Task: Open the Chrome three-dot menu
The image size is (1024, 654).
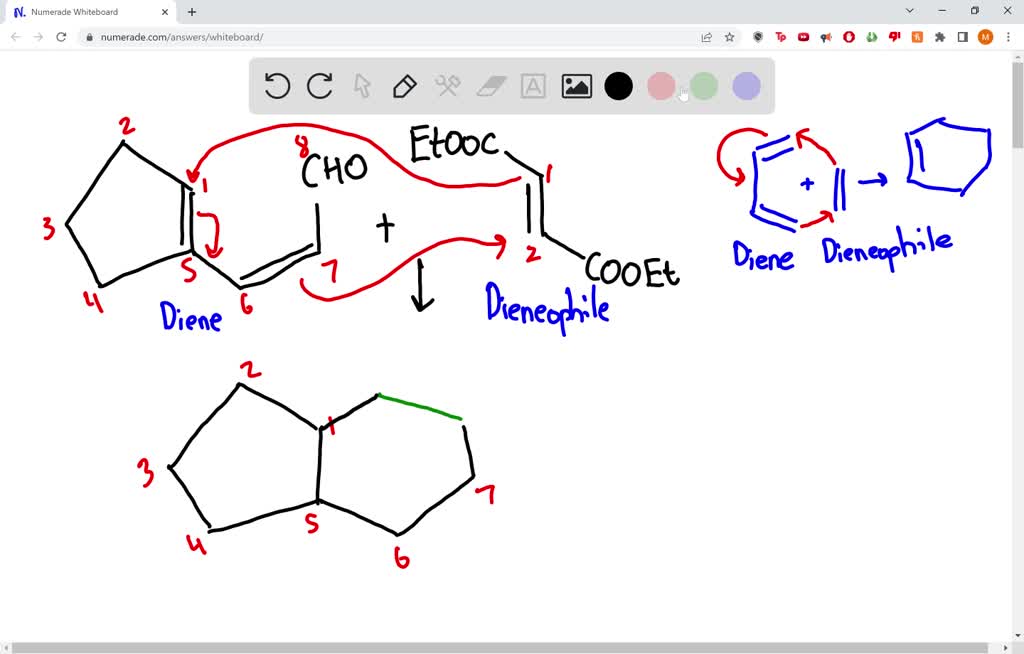Action: pyautogui.click(x=1010, y=36)
